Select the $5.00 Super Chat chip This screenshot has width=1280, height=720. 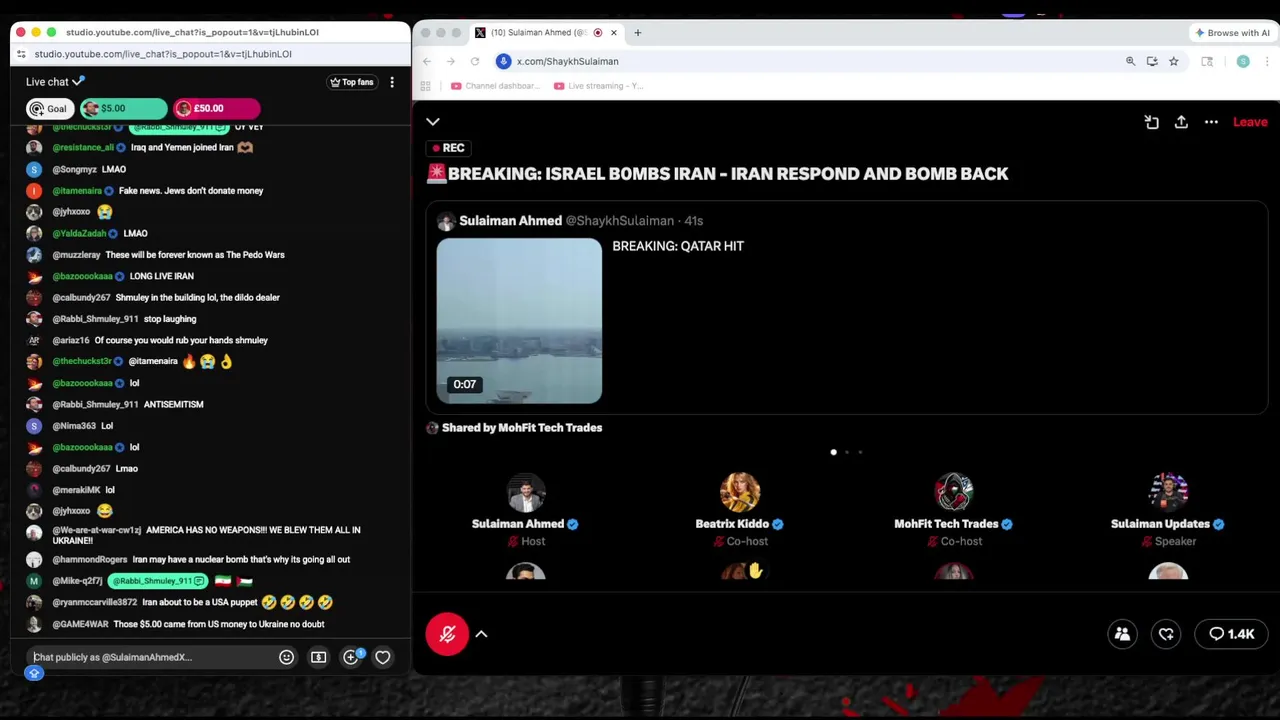tap(123, 108)
